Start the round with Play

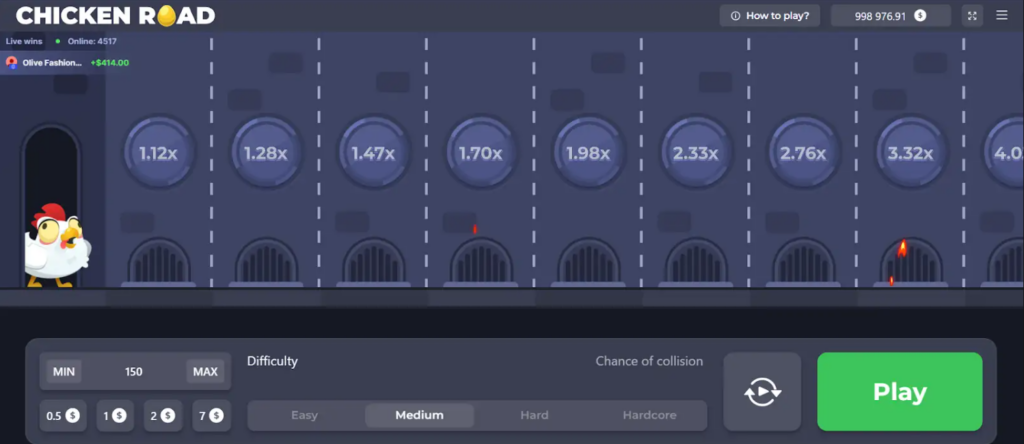tap(899, 392)
